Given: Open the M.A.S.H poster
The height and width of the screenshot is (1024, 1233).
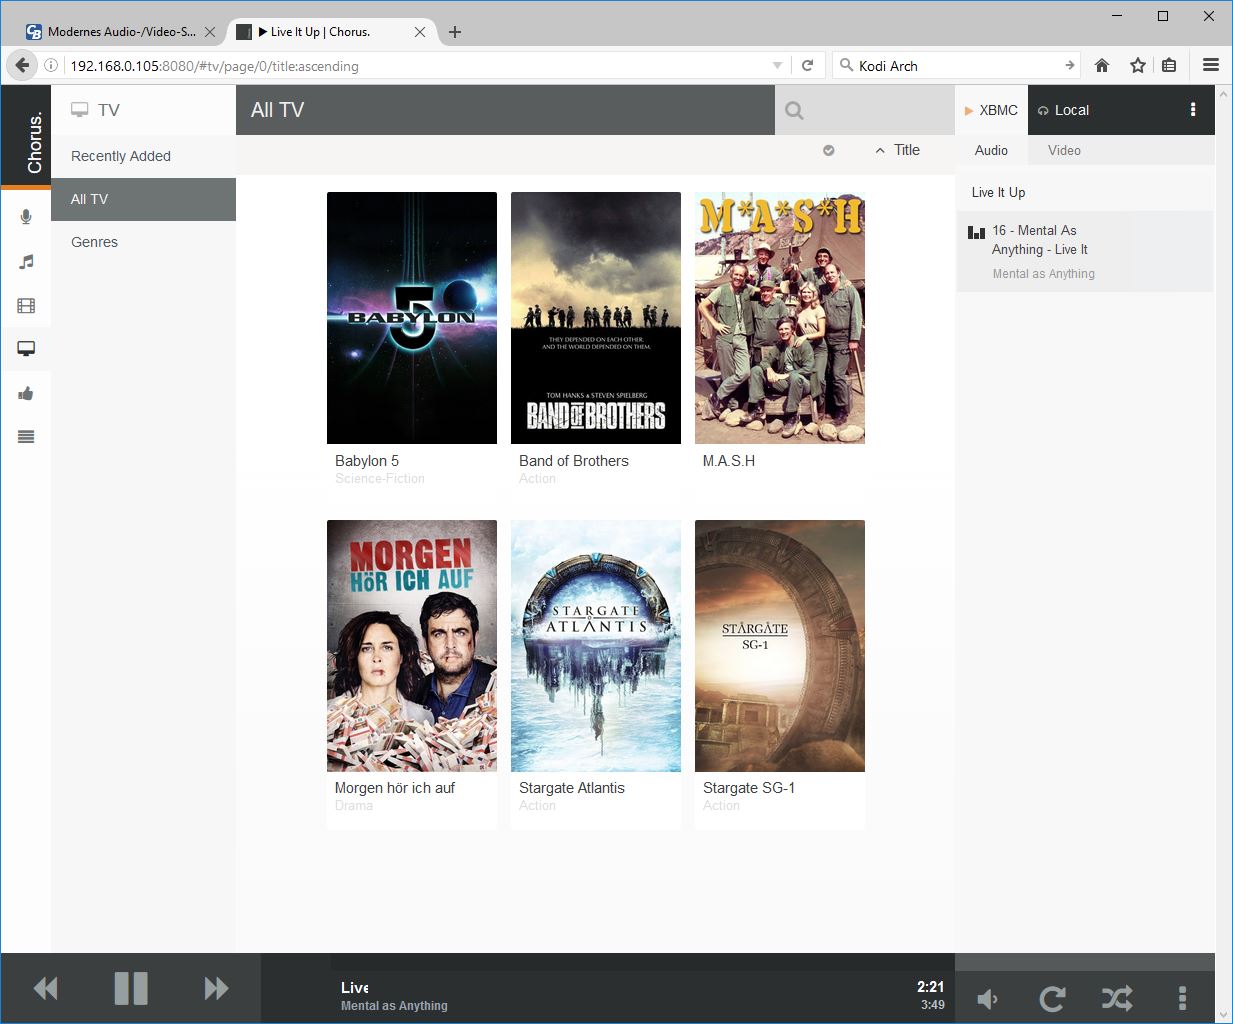Looking at the screenshot, I should [780, 318].
